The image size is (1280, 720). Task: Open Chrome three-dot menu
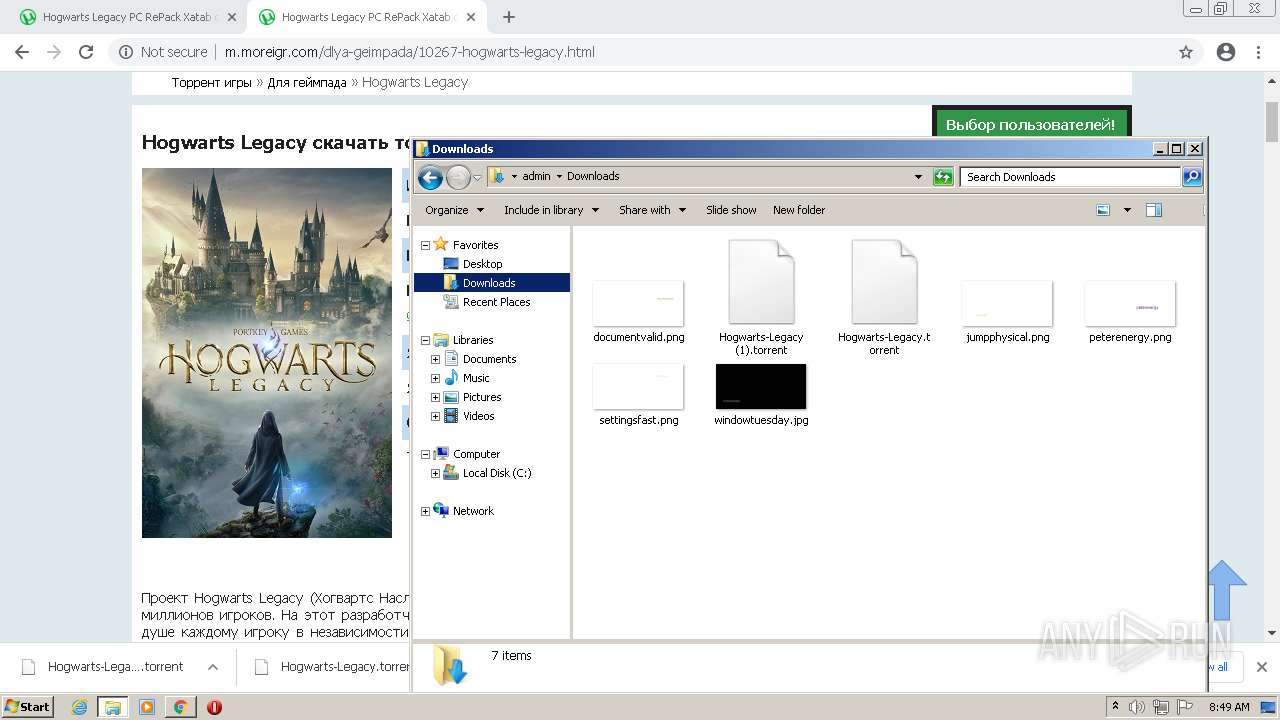pyautogui.click(x=1259, y=52)
